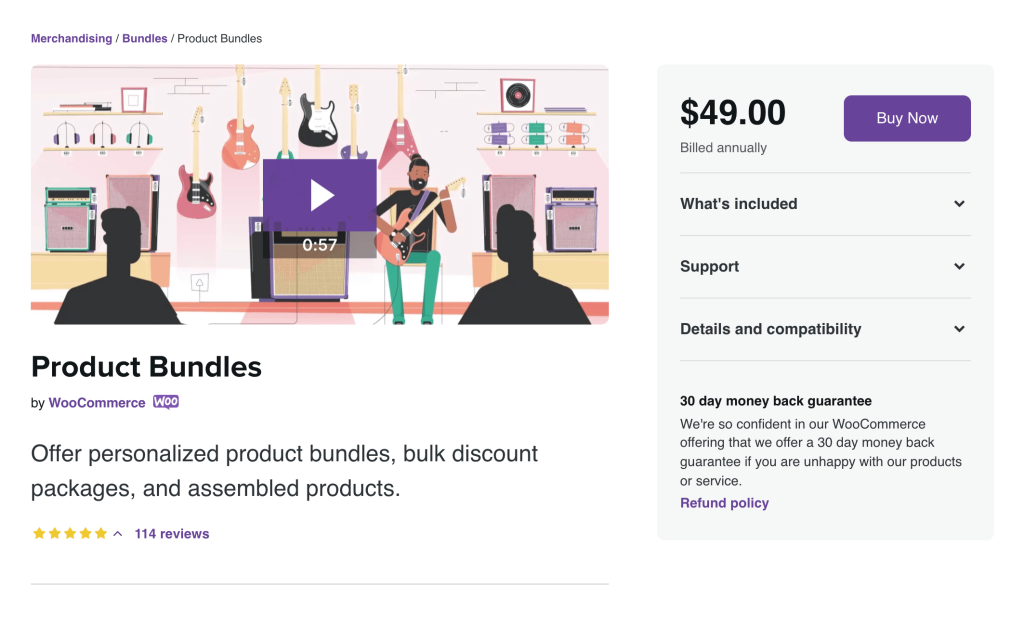Open the WooCommerce author page

click(x=97, y=402)
